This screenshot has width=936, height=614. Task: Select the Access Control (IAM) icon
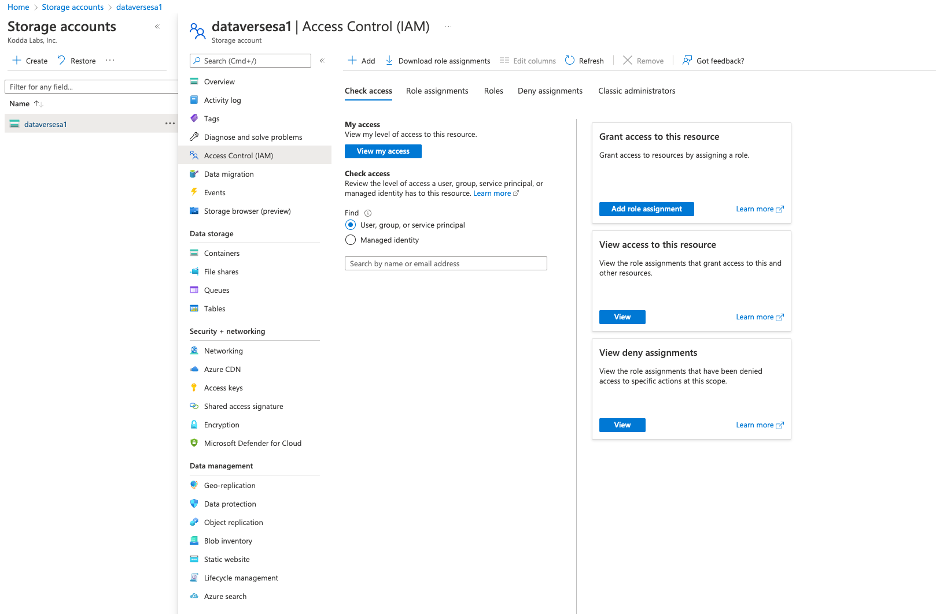pyautogui.click(x=194, y=155)
